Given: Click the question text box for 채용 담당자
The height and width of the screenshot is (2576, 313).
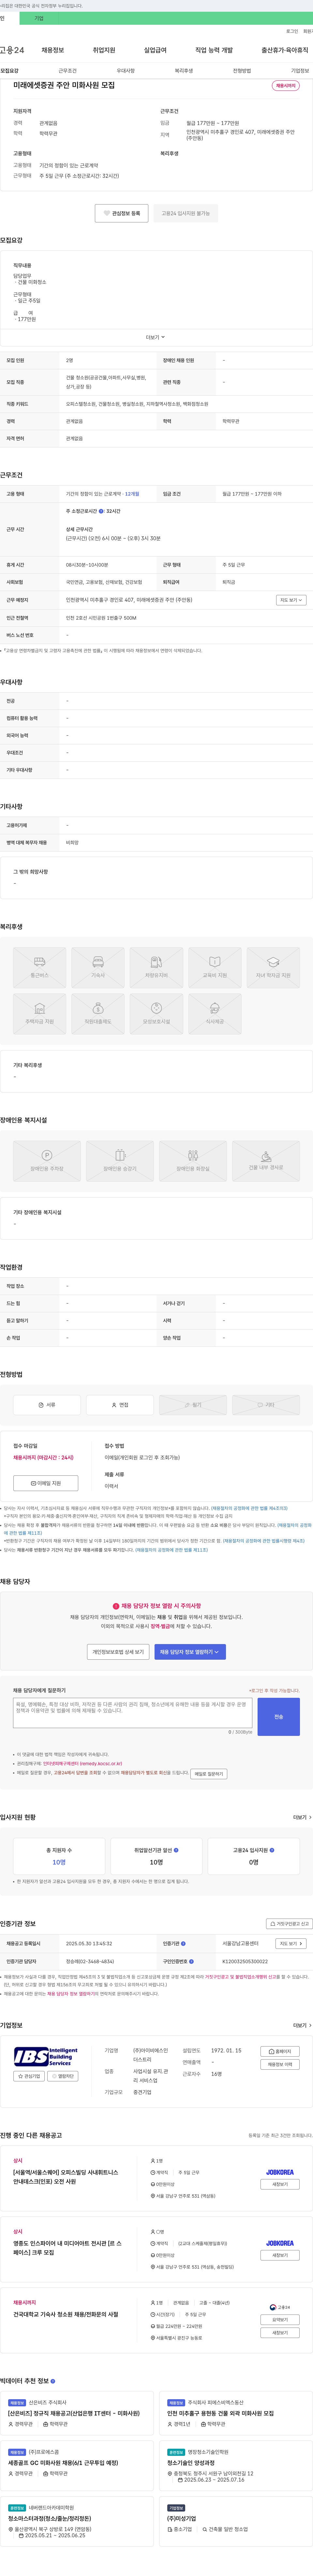Looking at the screenshot, I should pos(133,1713).
